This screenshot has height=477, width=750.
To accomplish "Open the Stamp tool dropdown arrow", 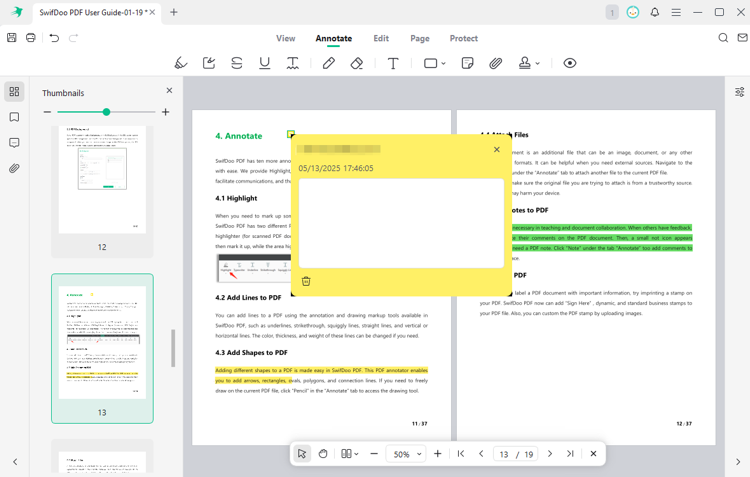I will [x=538, y=63].
